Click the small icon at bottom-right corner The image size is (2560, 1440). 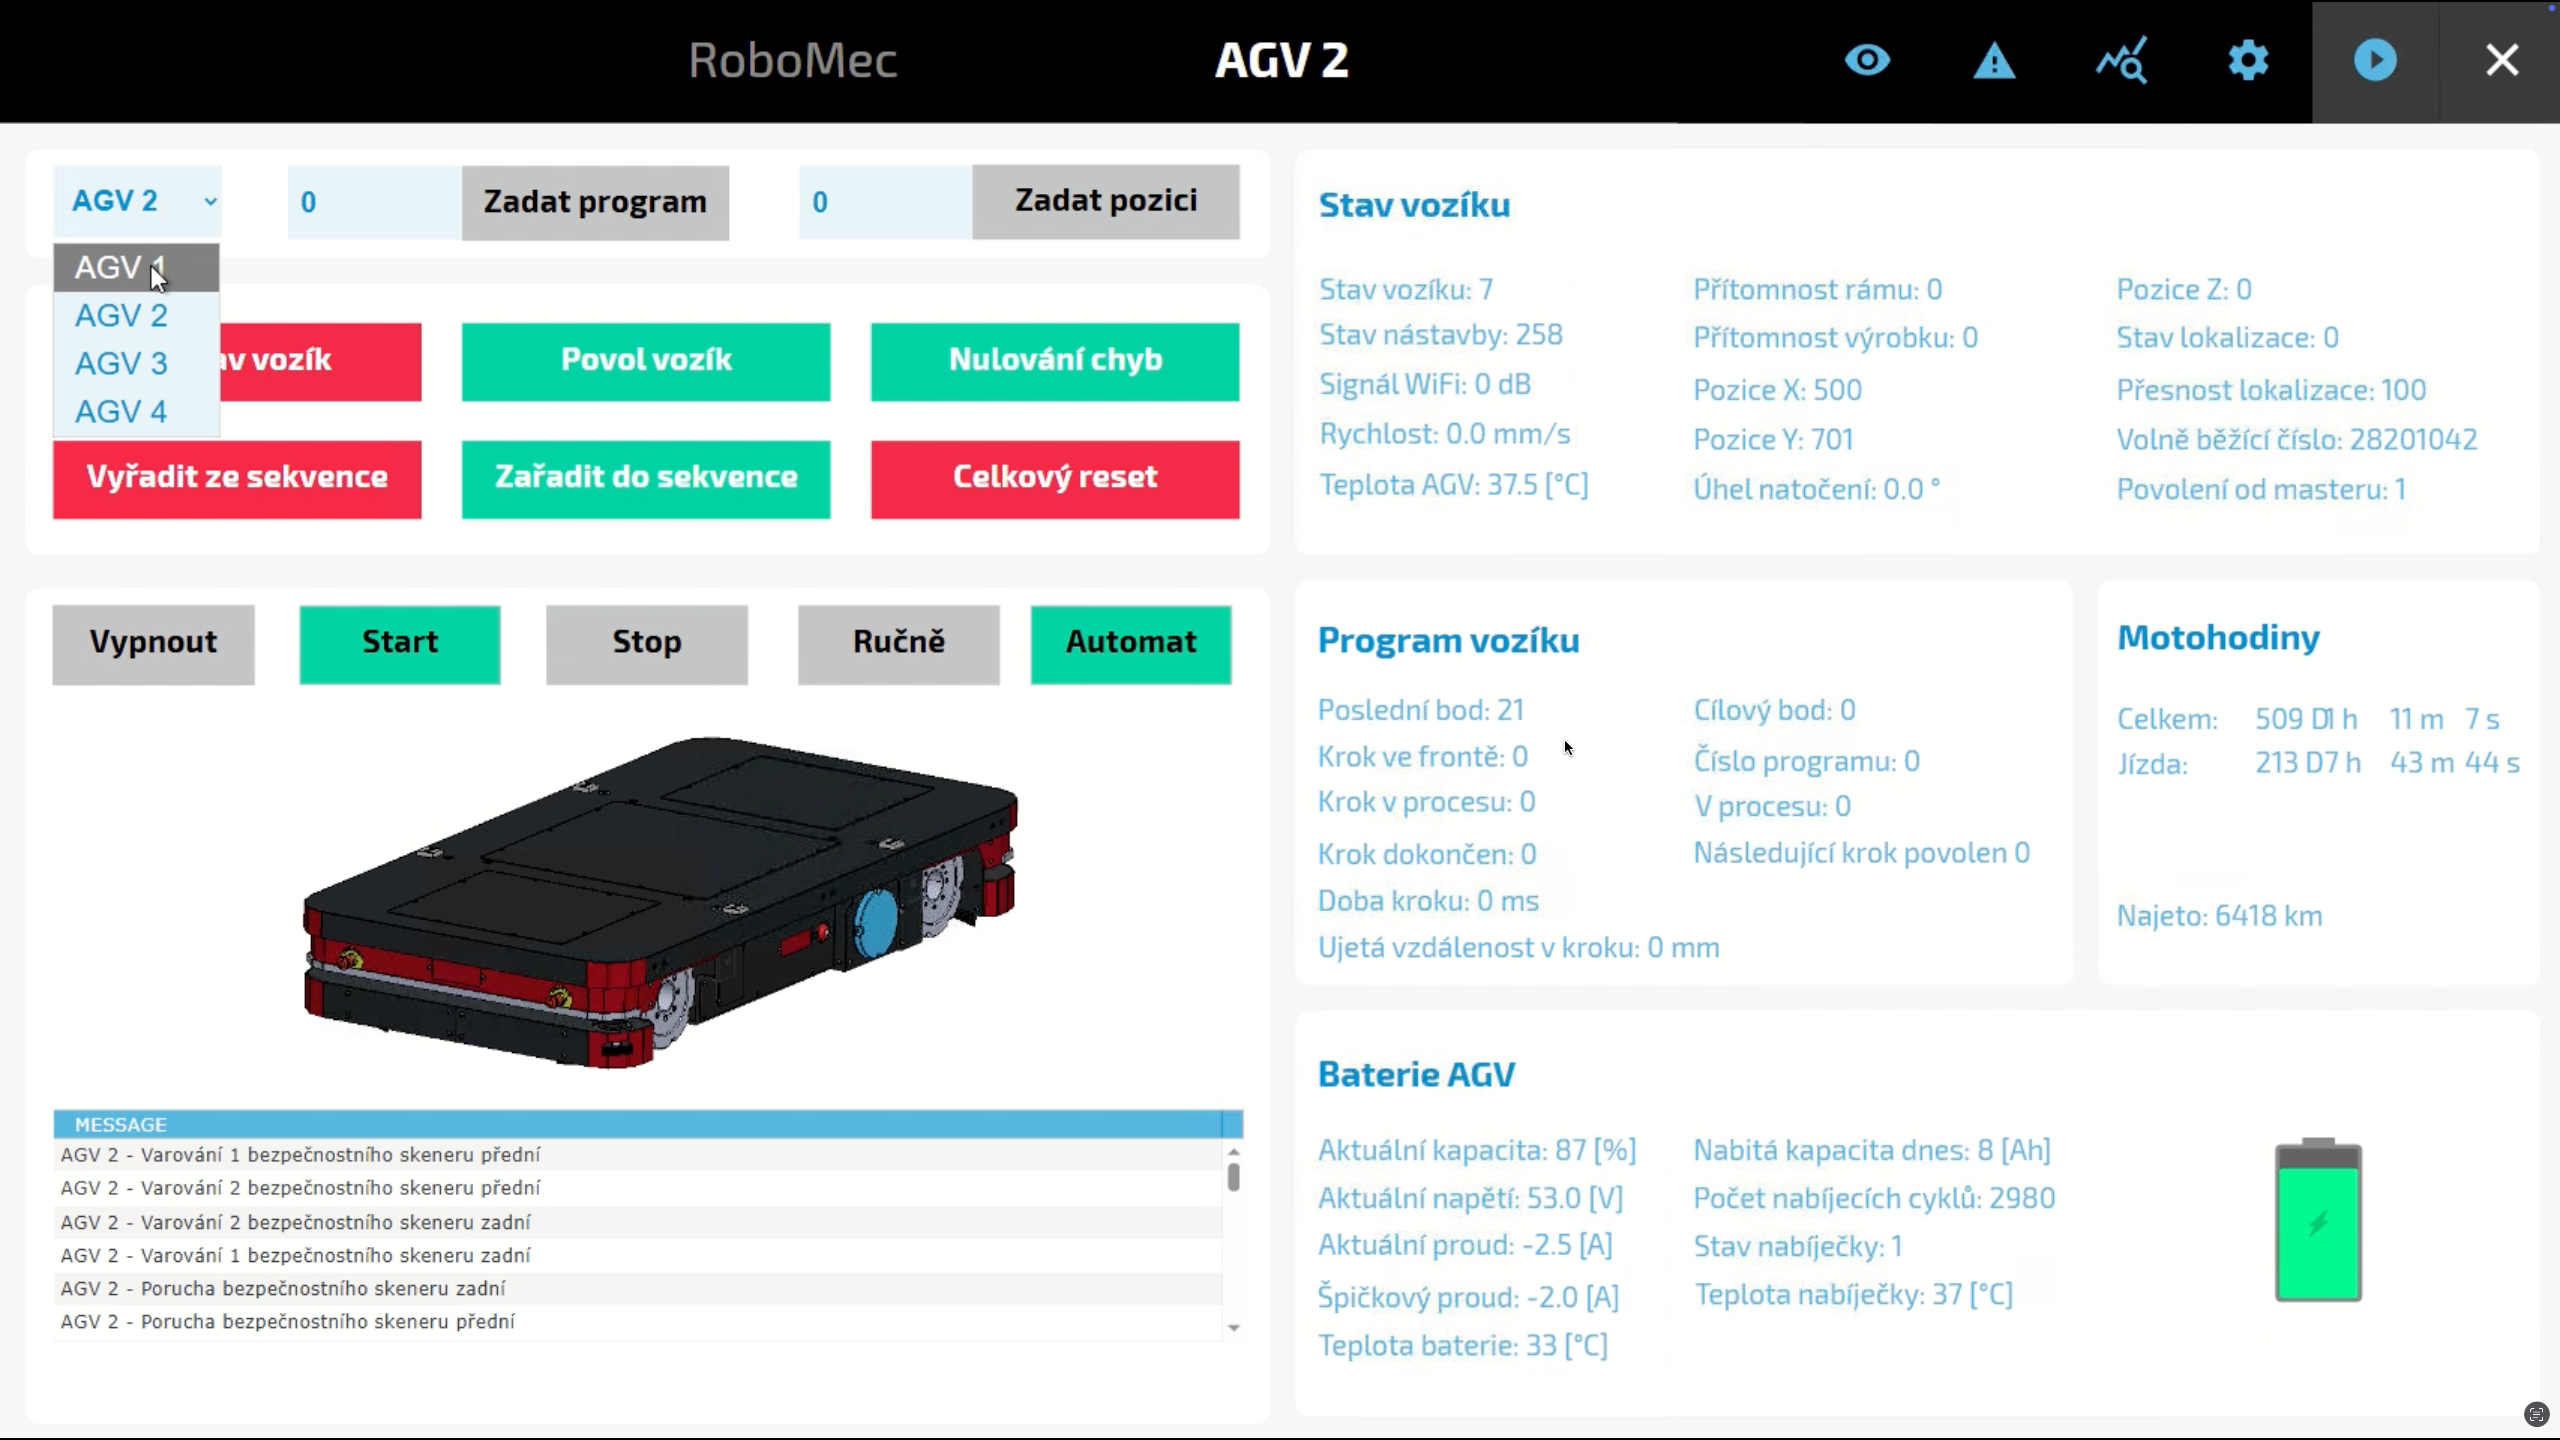(x=2536, y=1414)
